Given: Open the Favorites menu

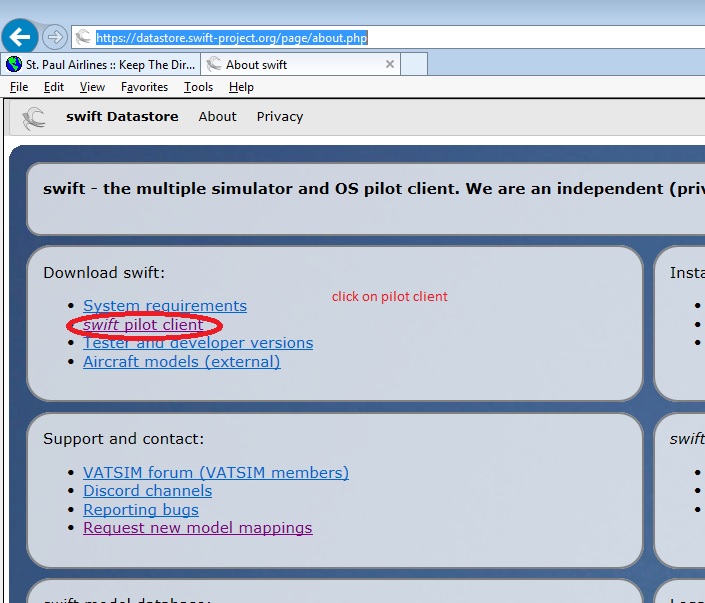Looking at the screenshot, I should pos(144,87).
